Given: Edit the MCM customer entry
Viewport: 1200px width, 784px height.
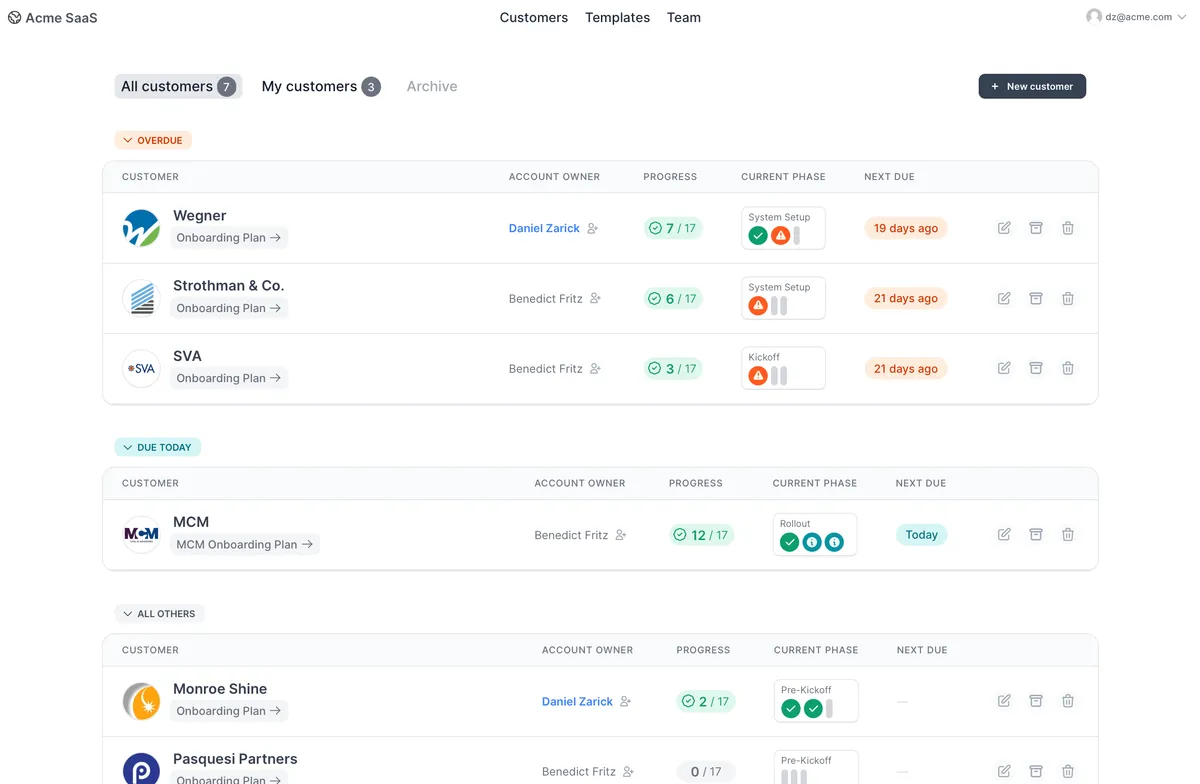Looking at the screenshot, I should (1004, 535).
